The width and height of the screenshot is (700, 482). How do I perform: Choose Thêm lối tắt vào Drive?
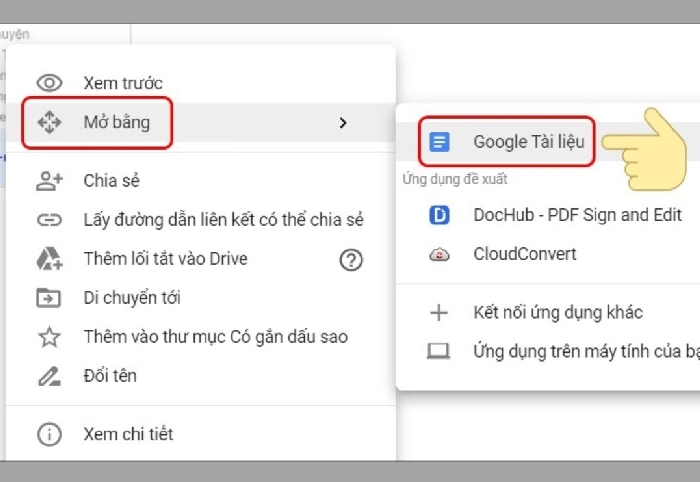coord(165,259)
